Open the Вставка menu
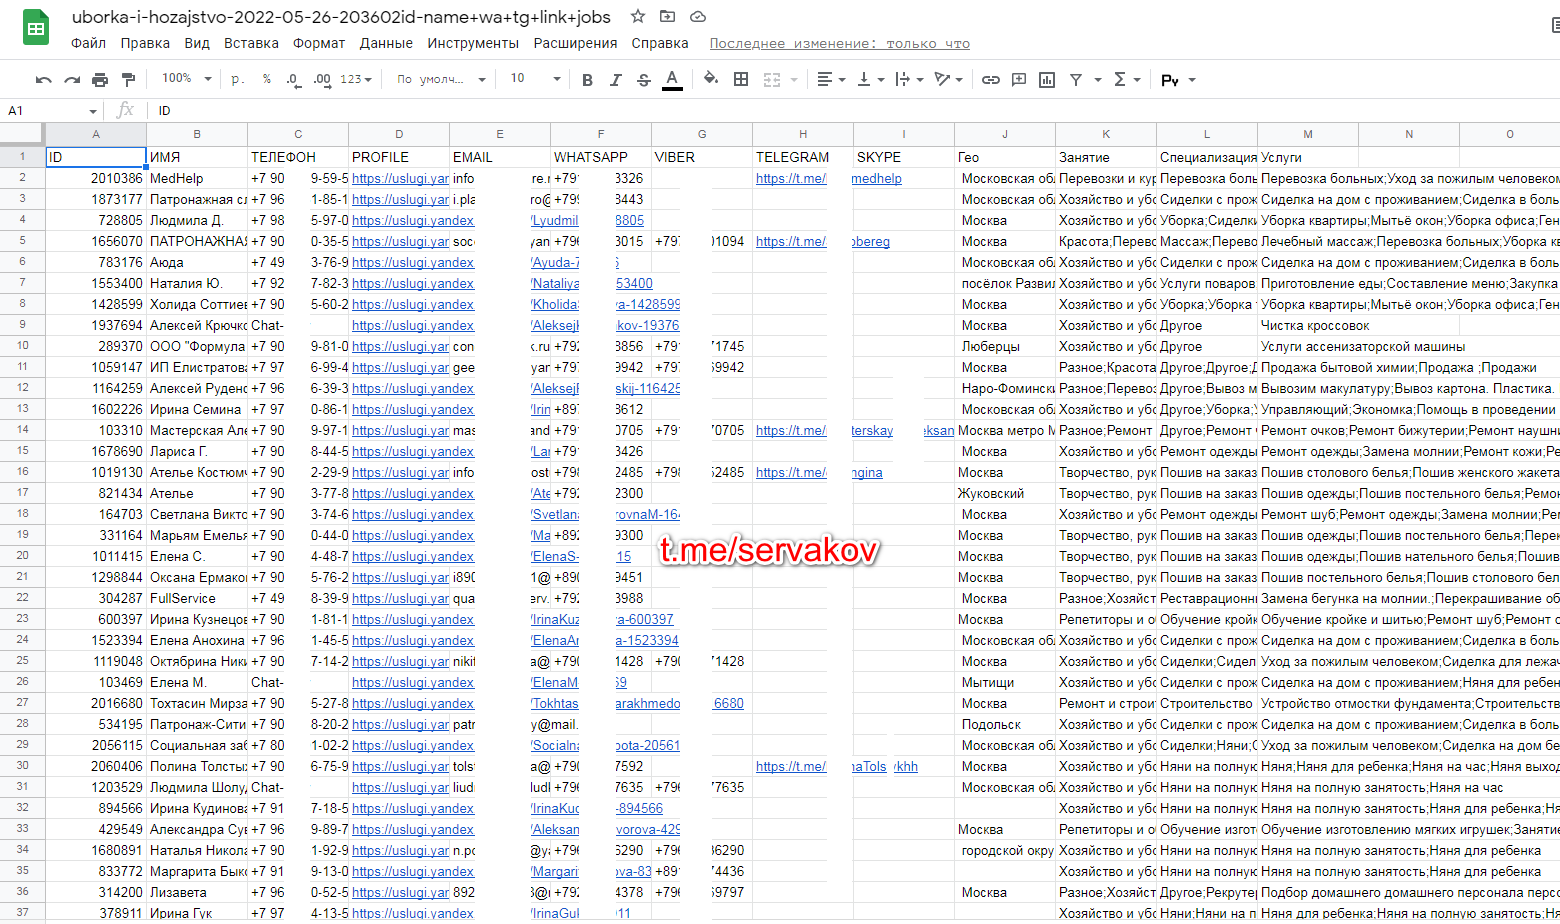The height and width of the screenshot is (924, 1560). tap(251, 43)
